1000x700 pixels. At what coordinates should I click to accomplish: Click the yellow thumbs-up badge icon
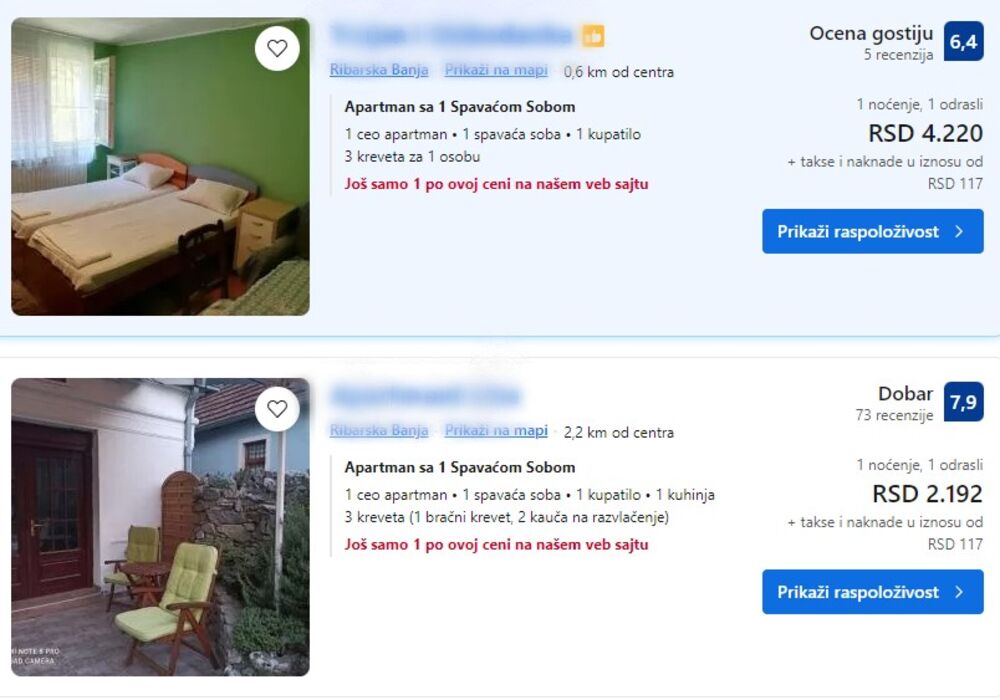593,36
